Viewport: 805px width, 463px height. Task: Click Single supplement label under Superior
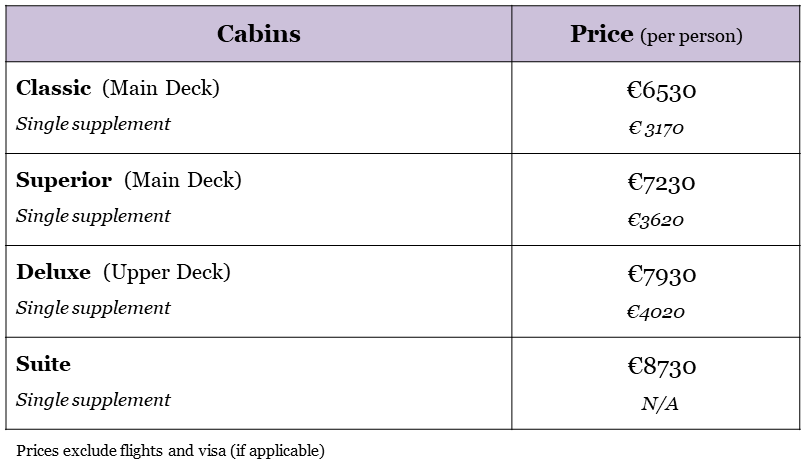pyautogui.click(x=93, y=216)
